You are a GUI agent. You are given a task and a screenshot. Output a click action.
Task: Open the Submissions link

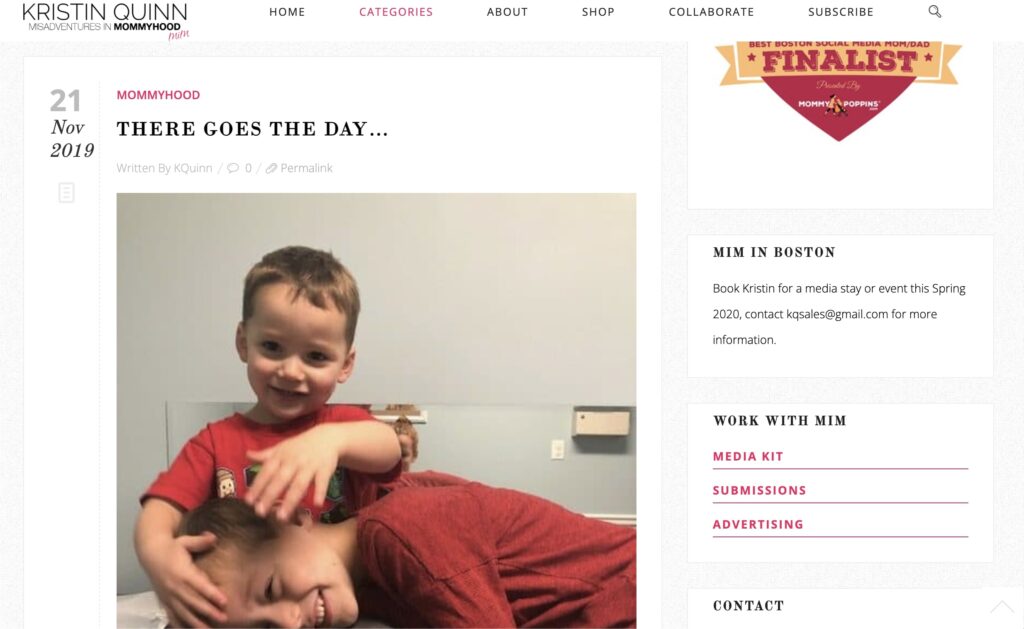click(x=760, y=491)
